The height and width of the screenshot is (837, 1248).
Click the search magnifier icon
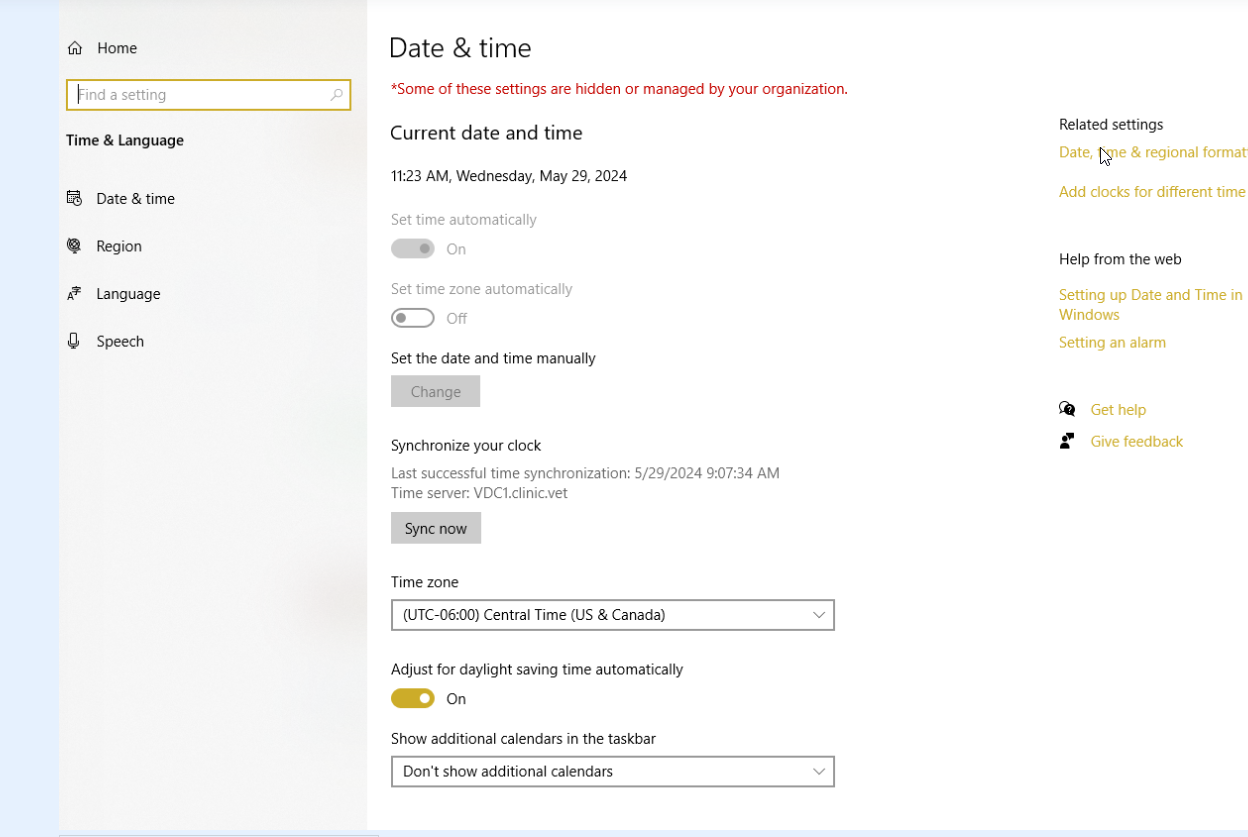337,95
